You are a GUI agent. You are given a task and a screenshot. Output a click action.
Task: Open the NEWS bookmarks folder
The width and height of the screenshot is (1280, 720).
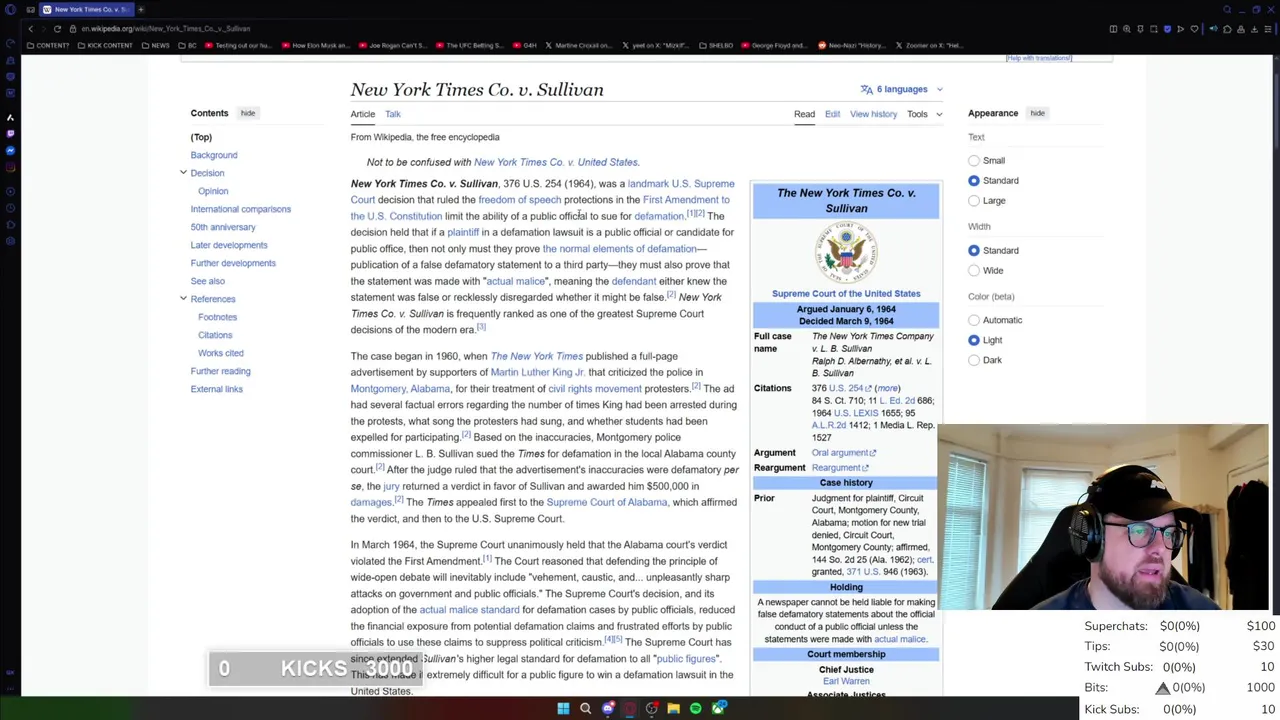point(155,45)
